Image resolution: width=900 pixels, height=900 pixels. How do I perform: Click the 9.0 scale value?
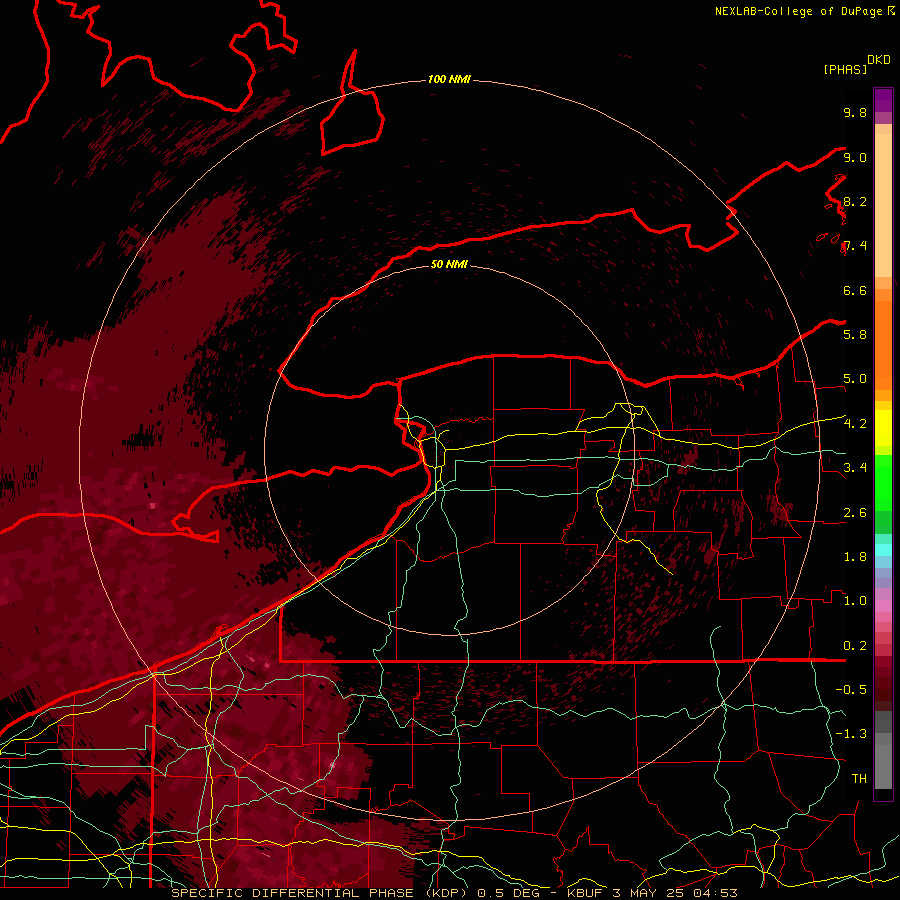(855, 157)
